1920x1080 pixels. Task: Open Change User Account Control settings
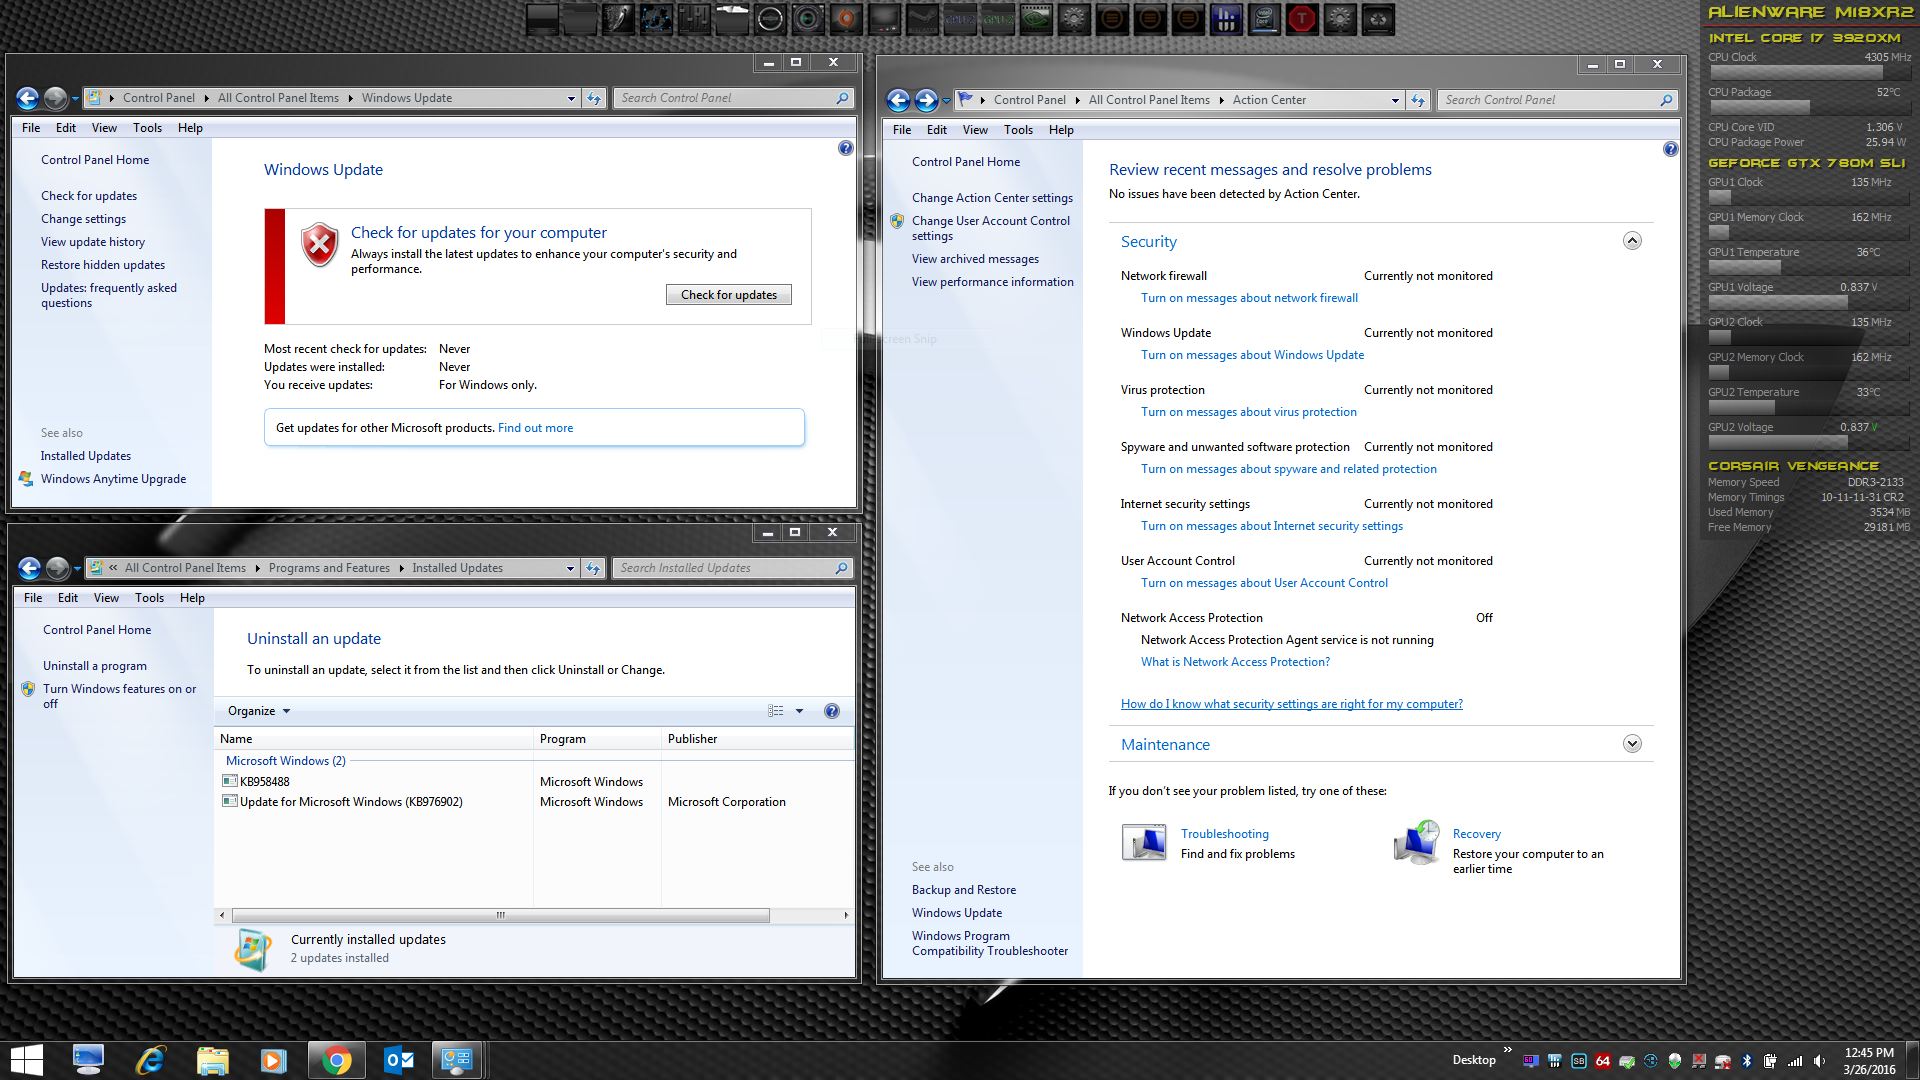point(990,228)
